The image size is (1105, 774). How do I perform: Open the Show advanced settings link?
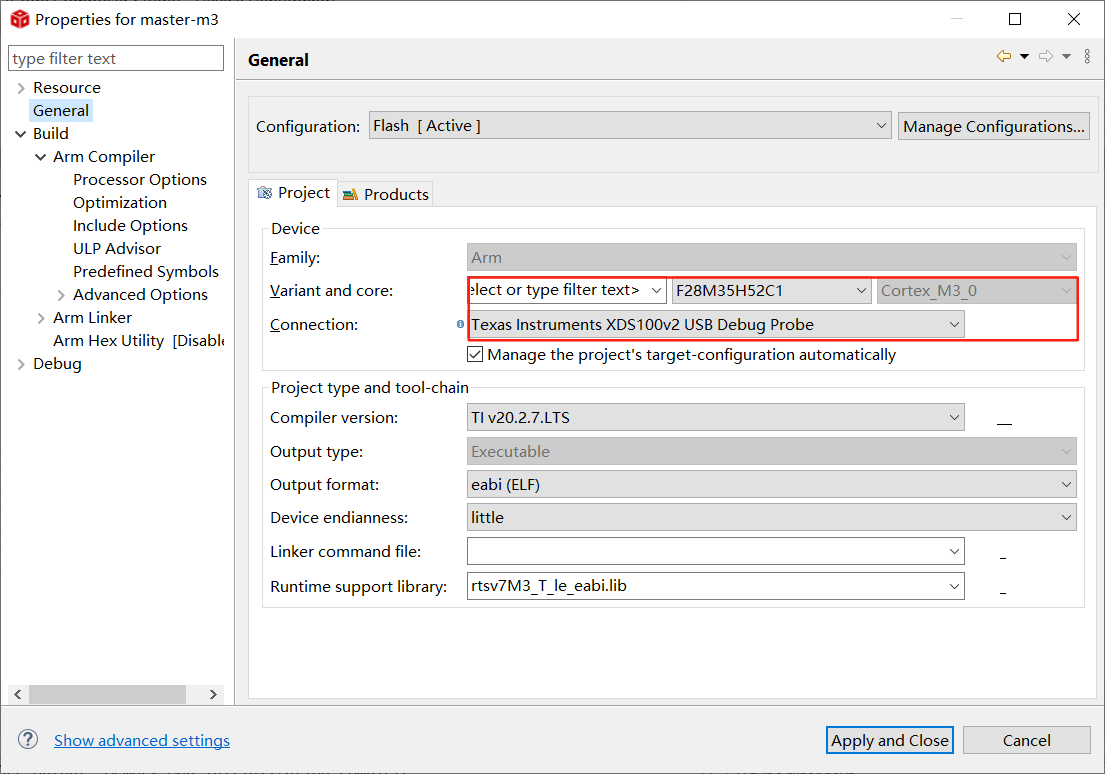[142, 741]
